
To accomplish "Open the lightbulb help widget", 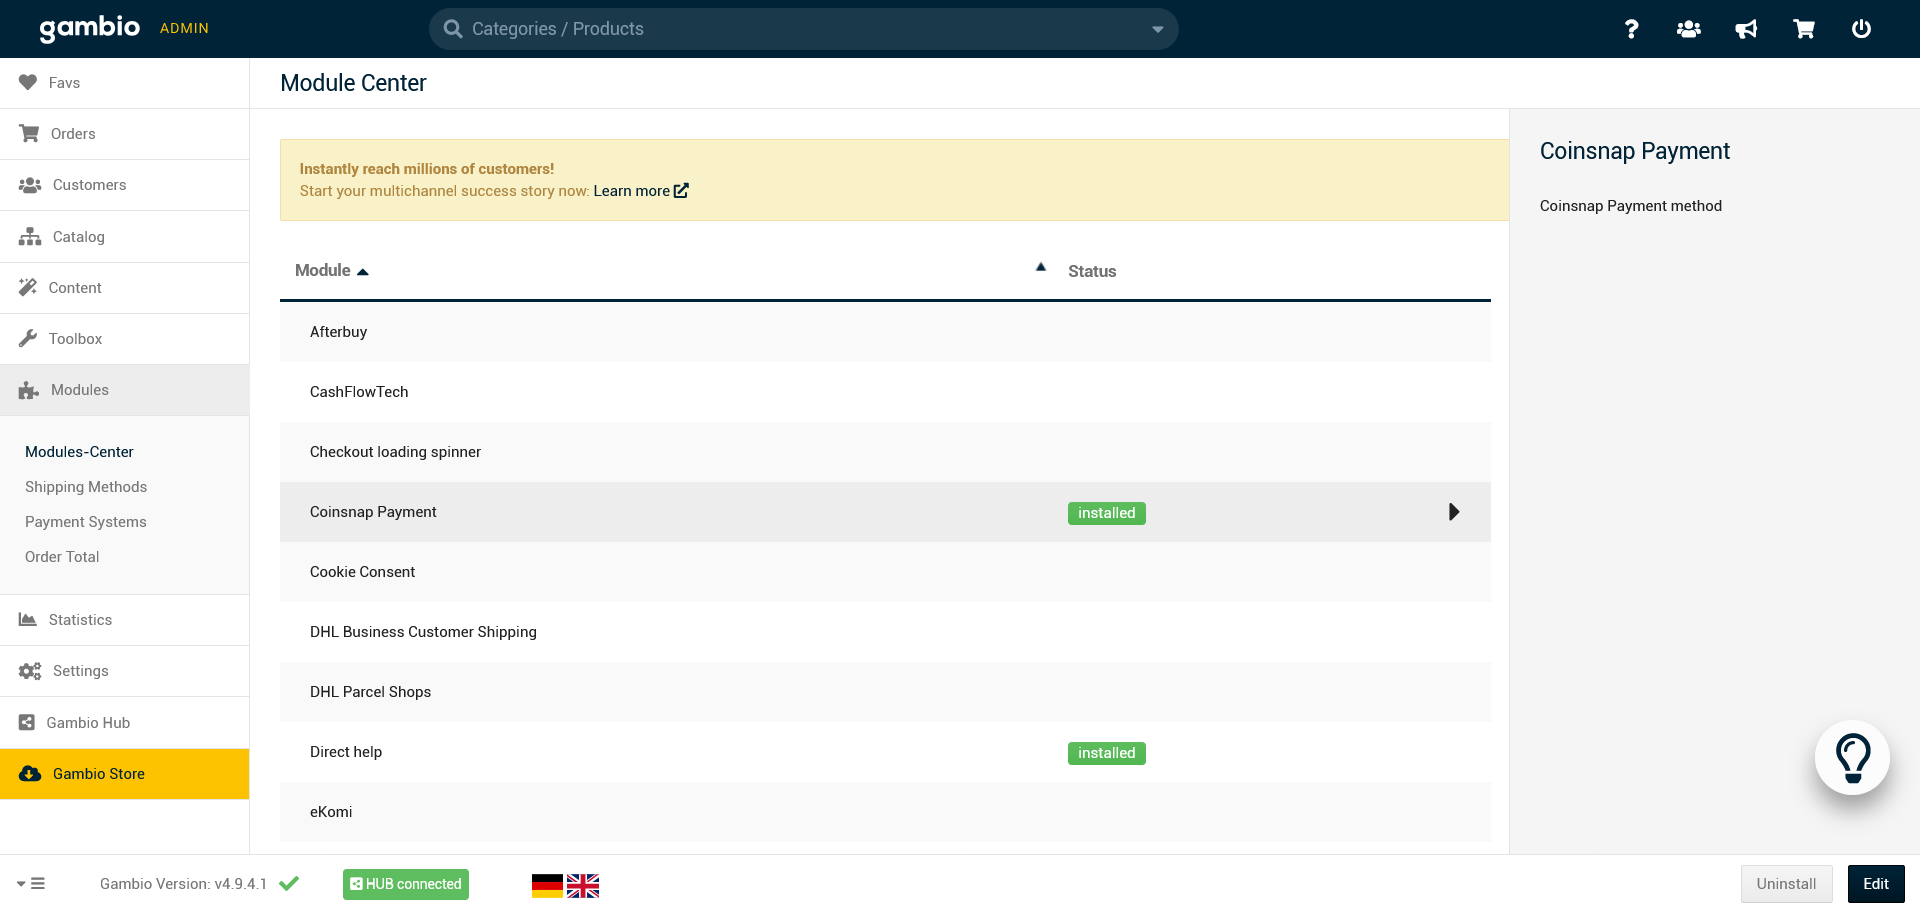I will coord(1852,758).
